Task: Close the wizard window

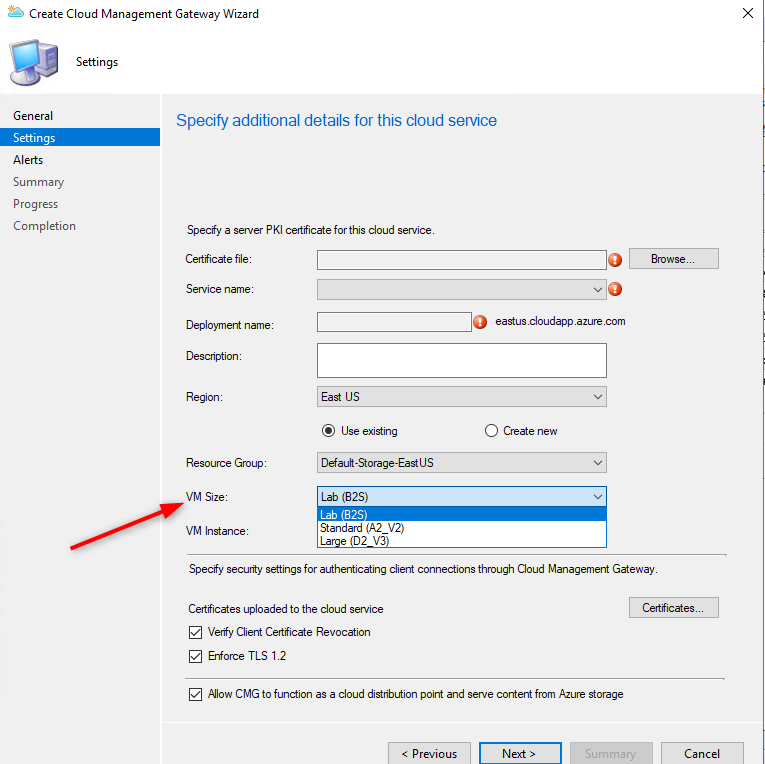Action: (746, 14)
